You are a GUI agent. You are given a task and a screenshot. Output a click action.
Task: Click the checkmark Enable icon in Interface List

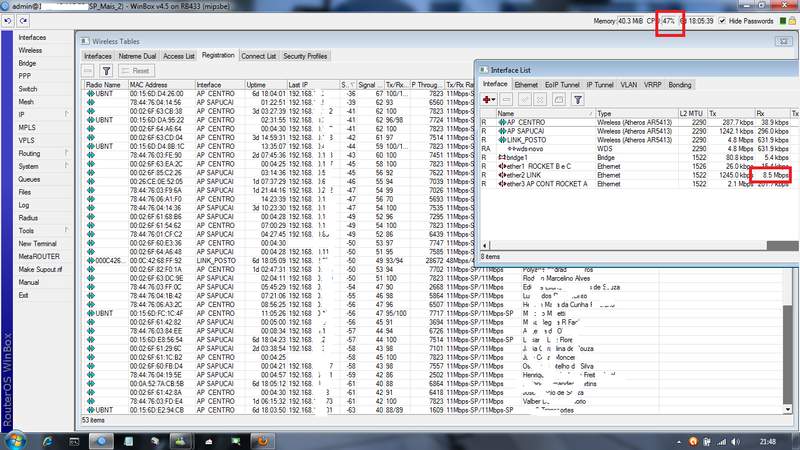(x=524, y=99)
